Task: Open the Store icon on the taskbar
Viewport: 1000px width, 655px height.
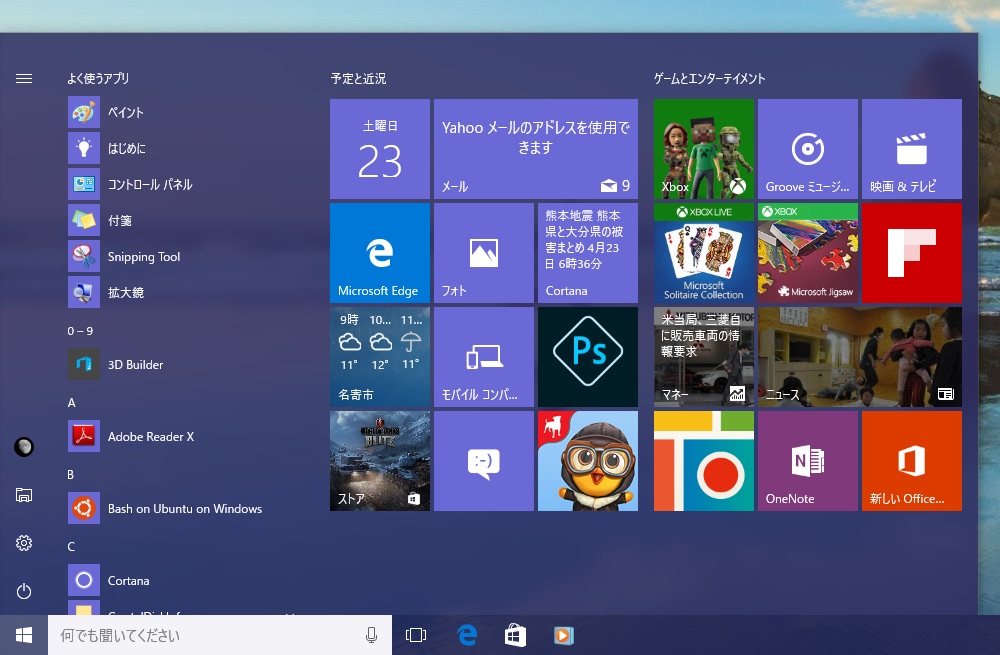Action: pyautogui.click(x=515, y=635)
